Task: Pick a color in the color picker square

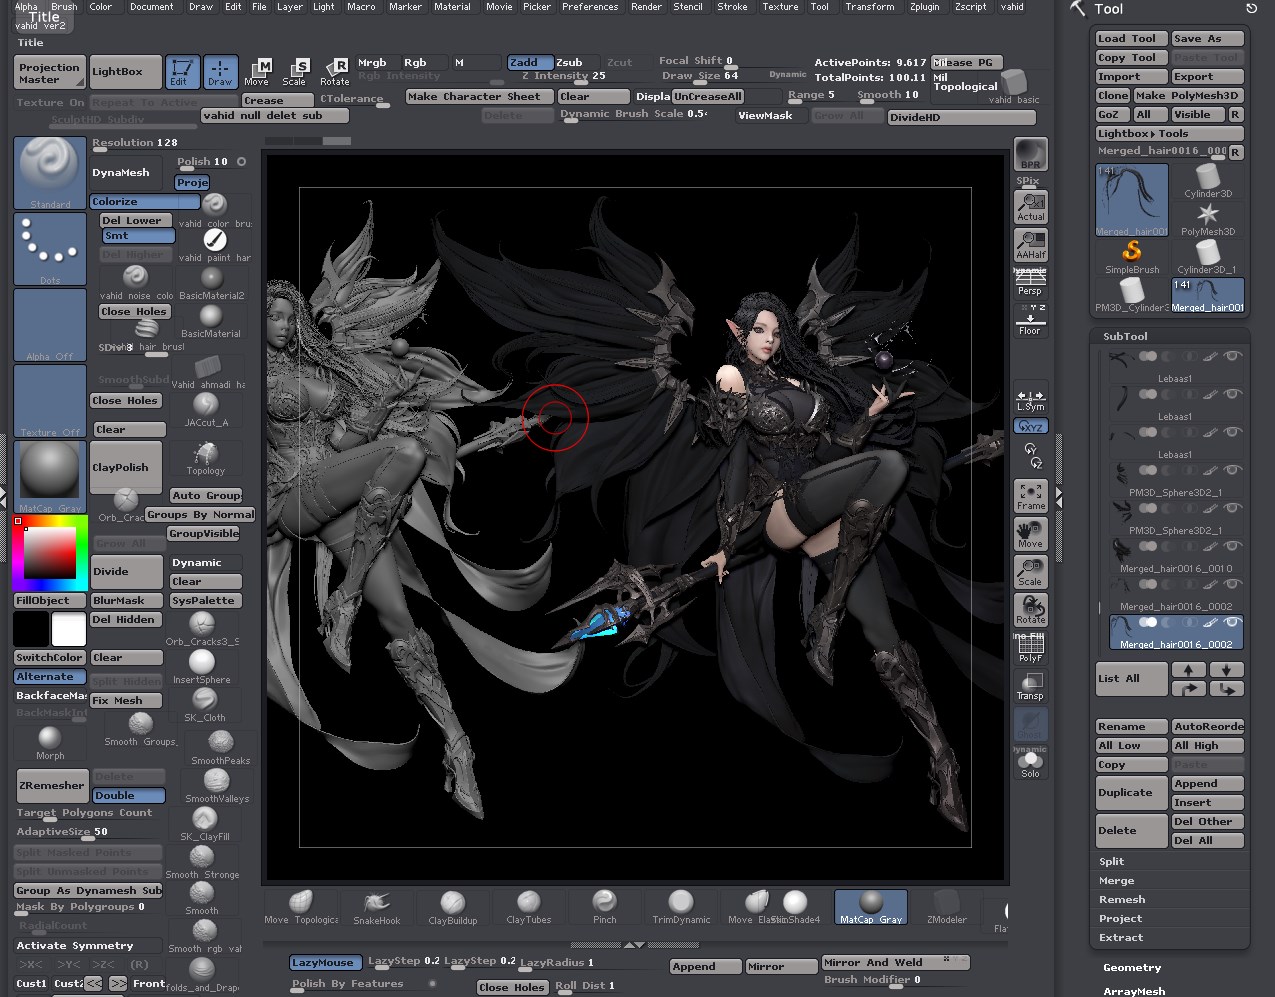Action: click(x=49, y=552)
